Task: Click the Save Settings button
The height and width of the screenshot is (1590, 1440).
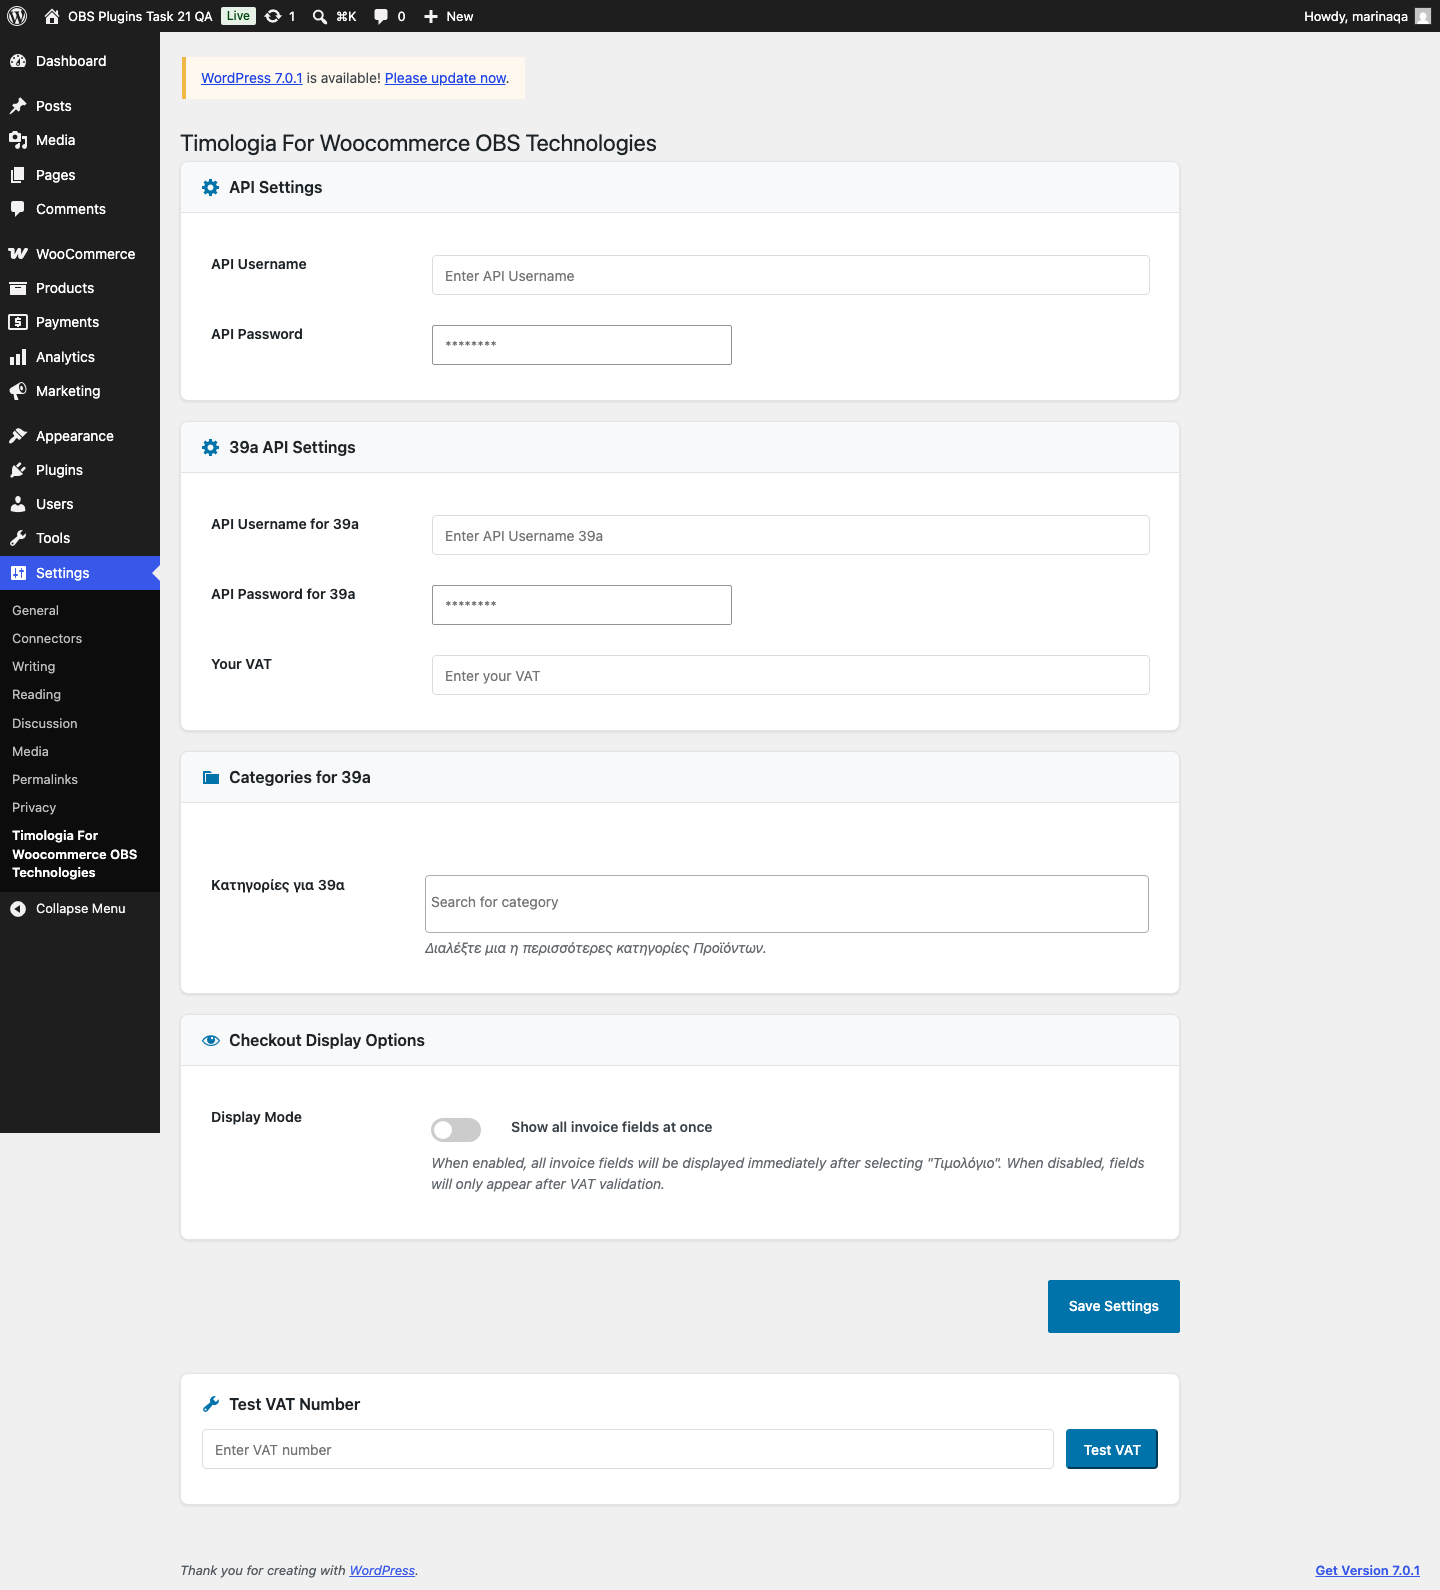Action: (1114, 1306)
